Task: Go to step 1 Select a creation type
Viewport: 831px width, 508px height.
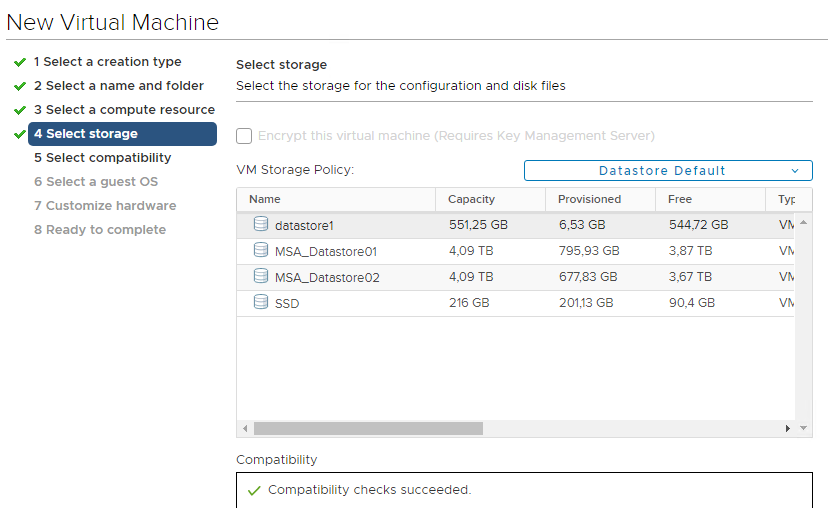Action: [108, 61]
